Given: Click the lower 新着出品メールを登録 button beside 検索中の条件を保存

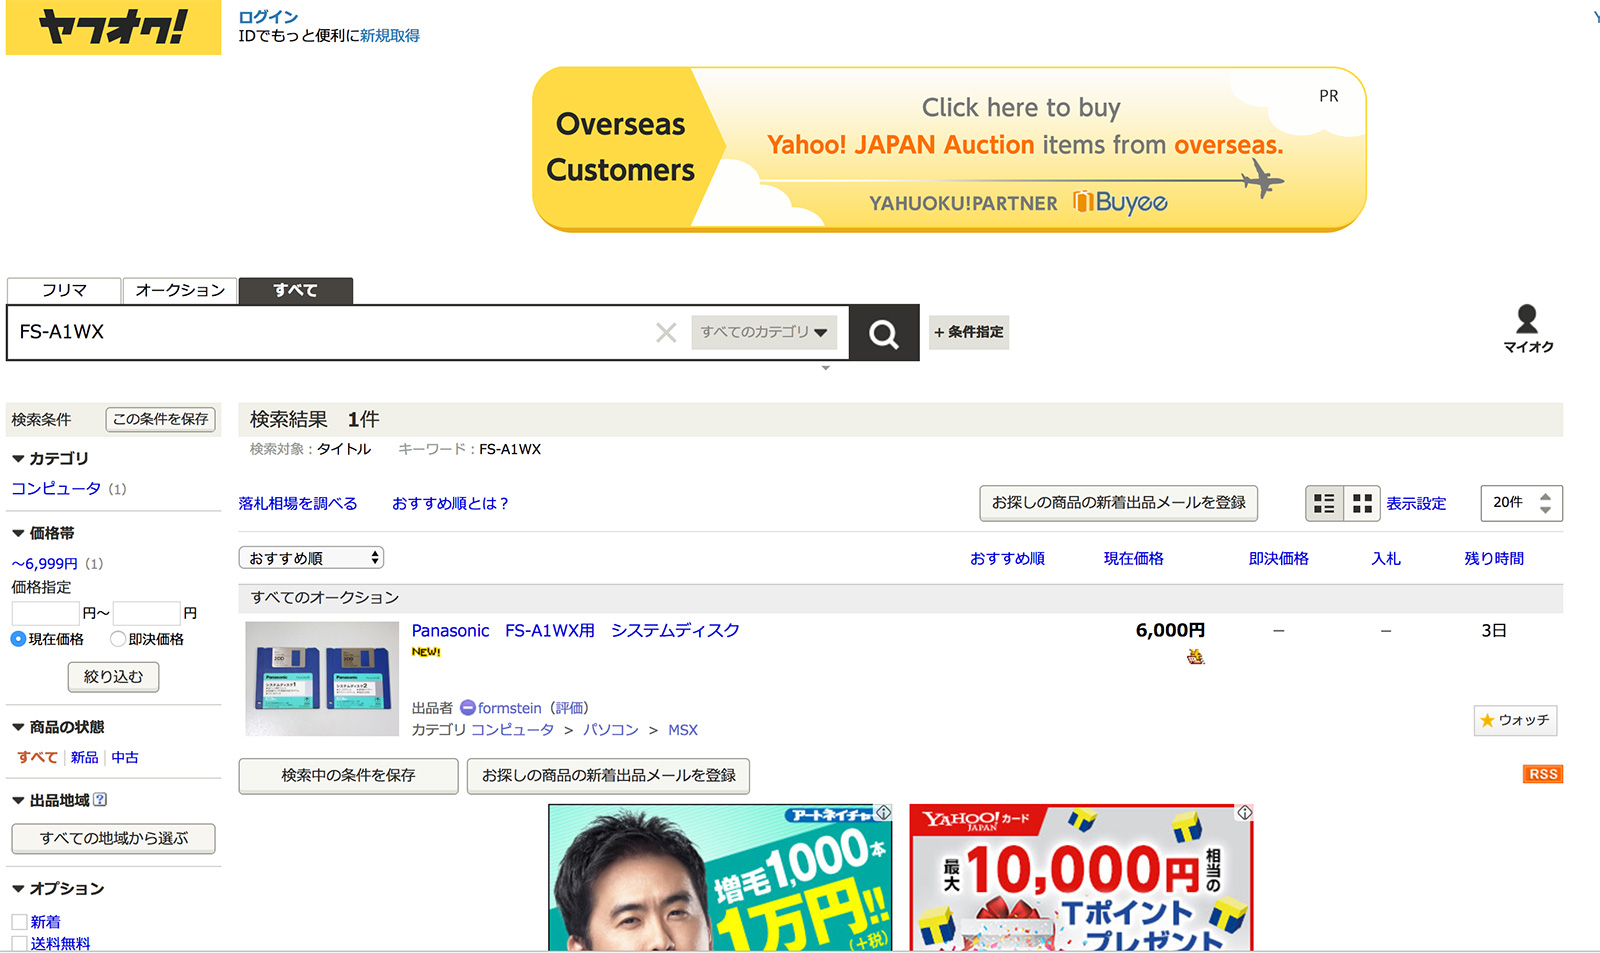Looking at the screenshot, I should coord(608,776).
